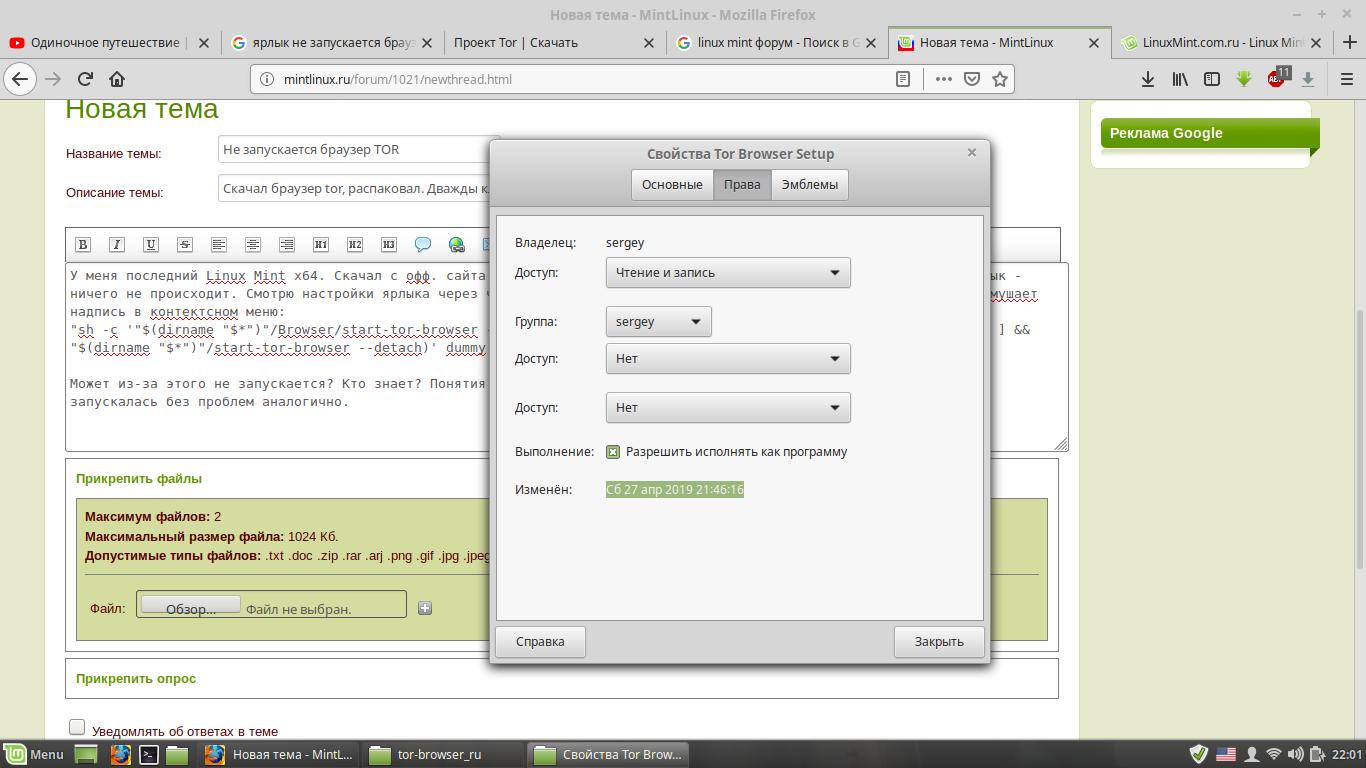
Task: Expand the group 'sergey' dropdown
Action: 658,322
